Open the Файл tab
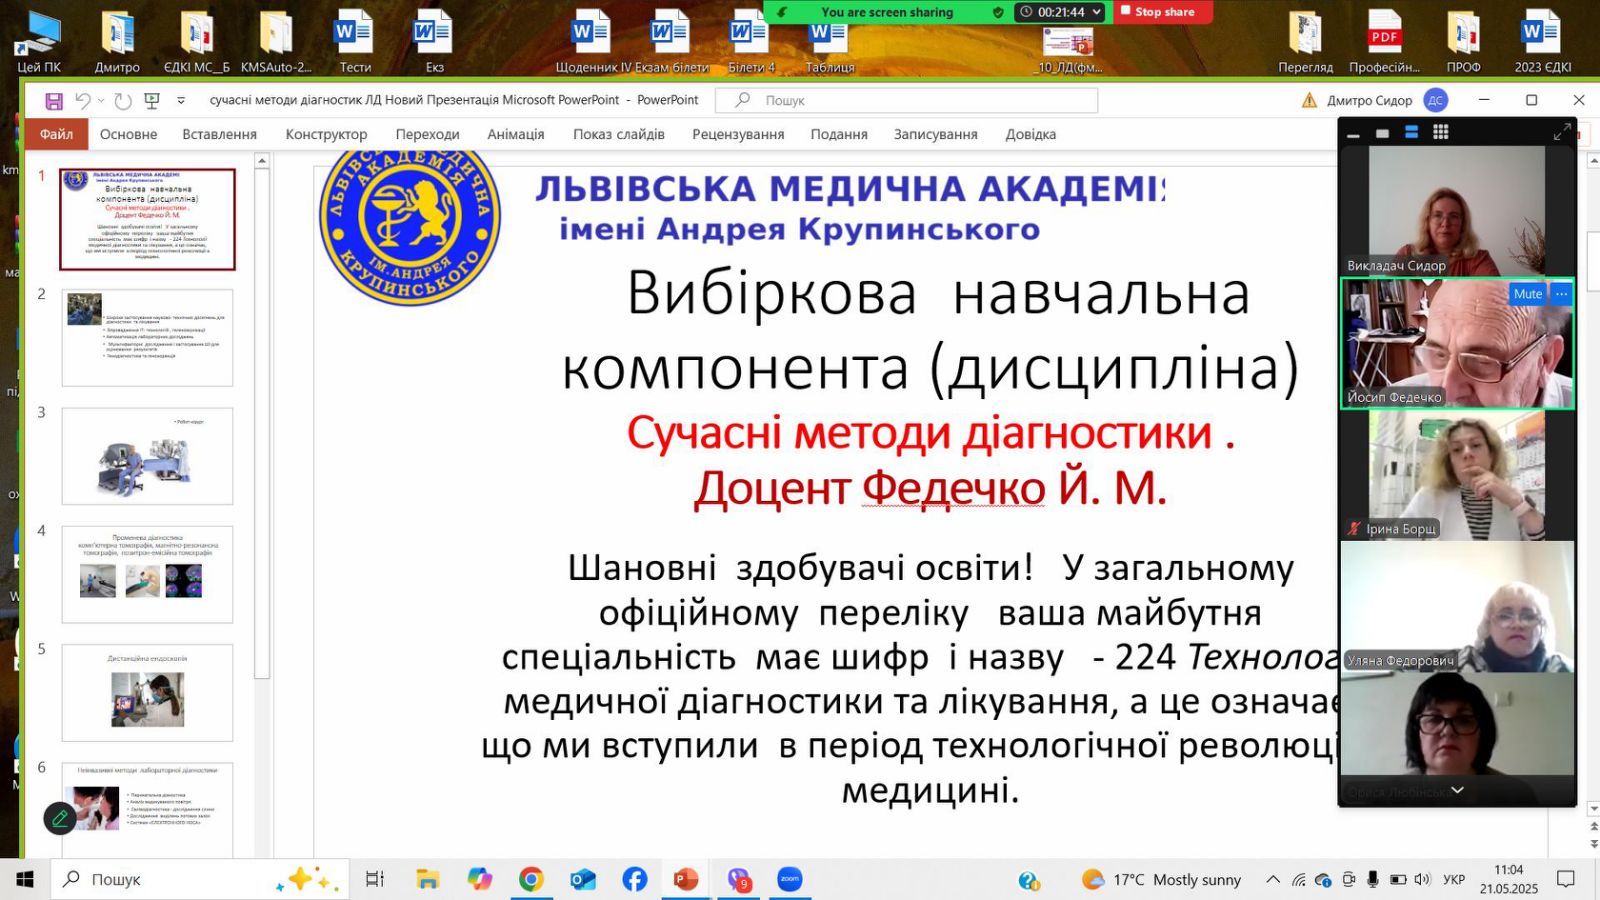 56,134
